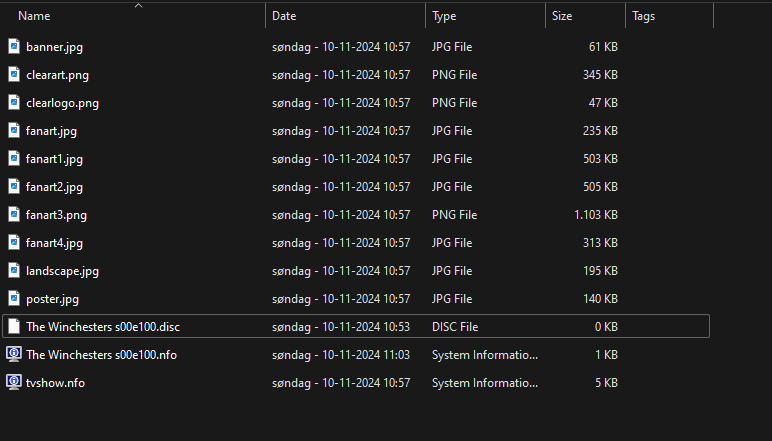Click the fanart3.png image icon
The image size is (772, 441).
(x=14, y=215)
